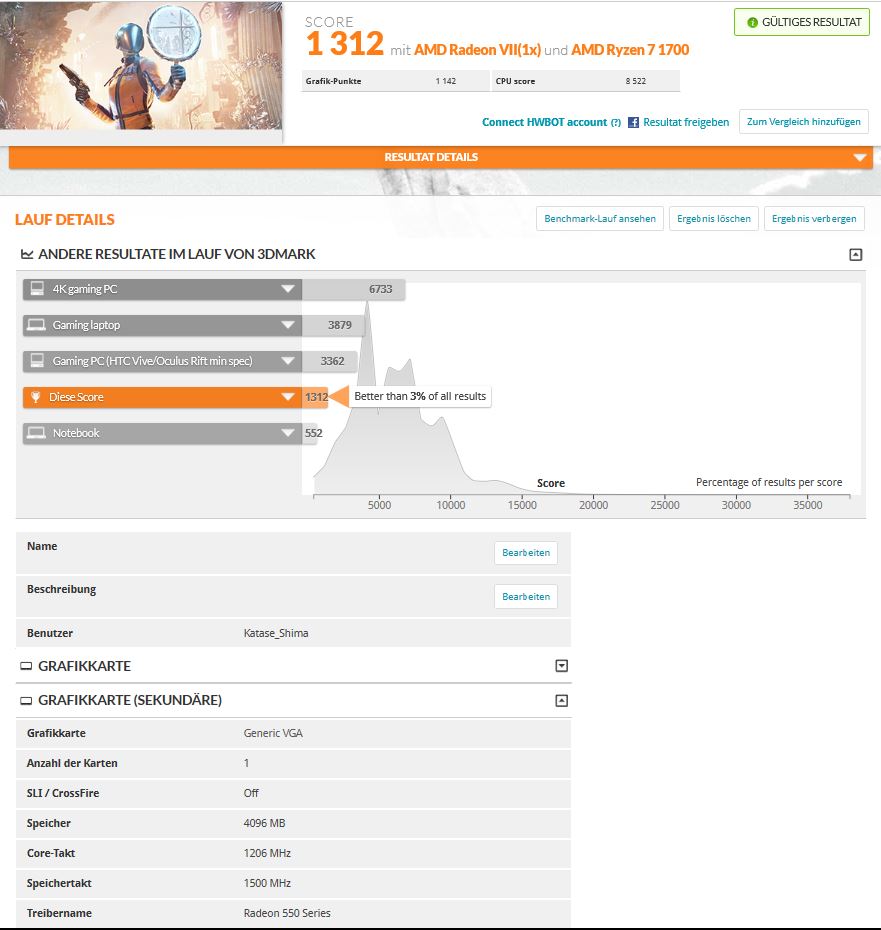
Task: Click the 3879 score bar value
Action: pyautogui.click(x=339, y=325)
